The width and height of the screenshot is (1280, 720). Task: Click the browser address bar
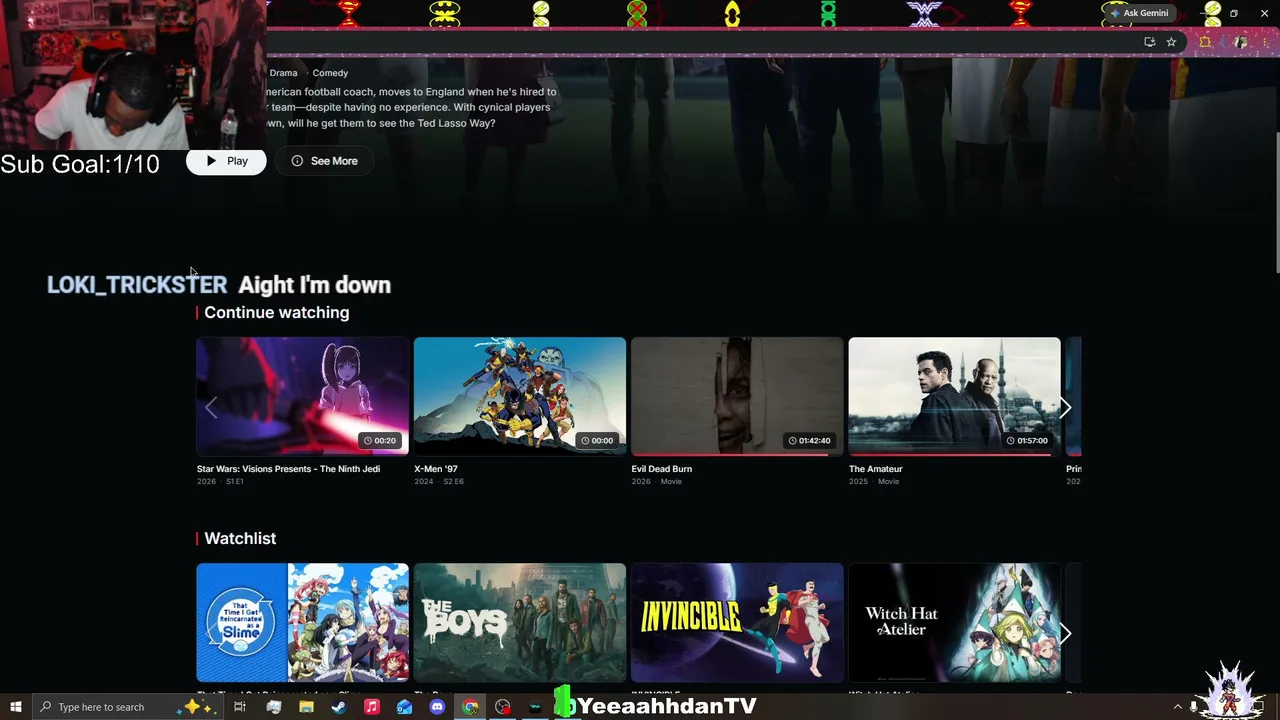click(725, 42)
